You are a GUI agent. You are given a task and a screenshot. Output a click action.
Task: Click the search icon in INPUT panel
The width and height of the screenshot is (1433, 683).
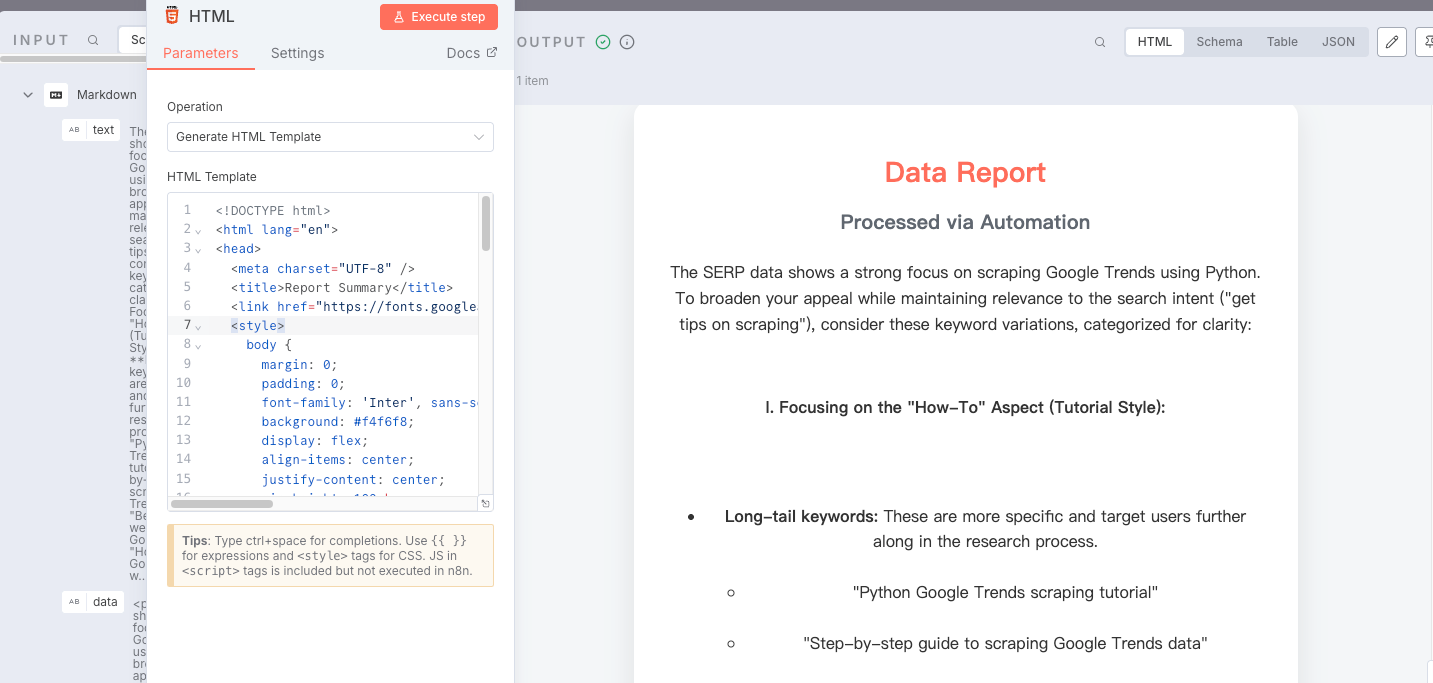(93, 41)
